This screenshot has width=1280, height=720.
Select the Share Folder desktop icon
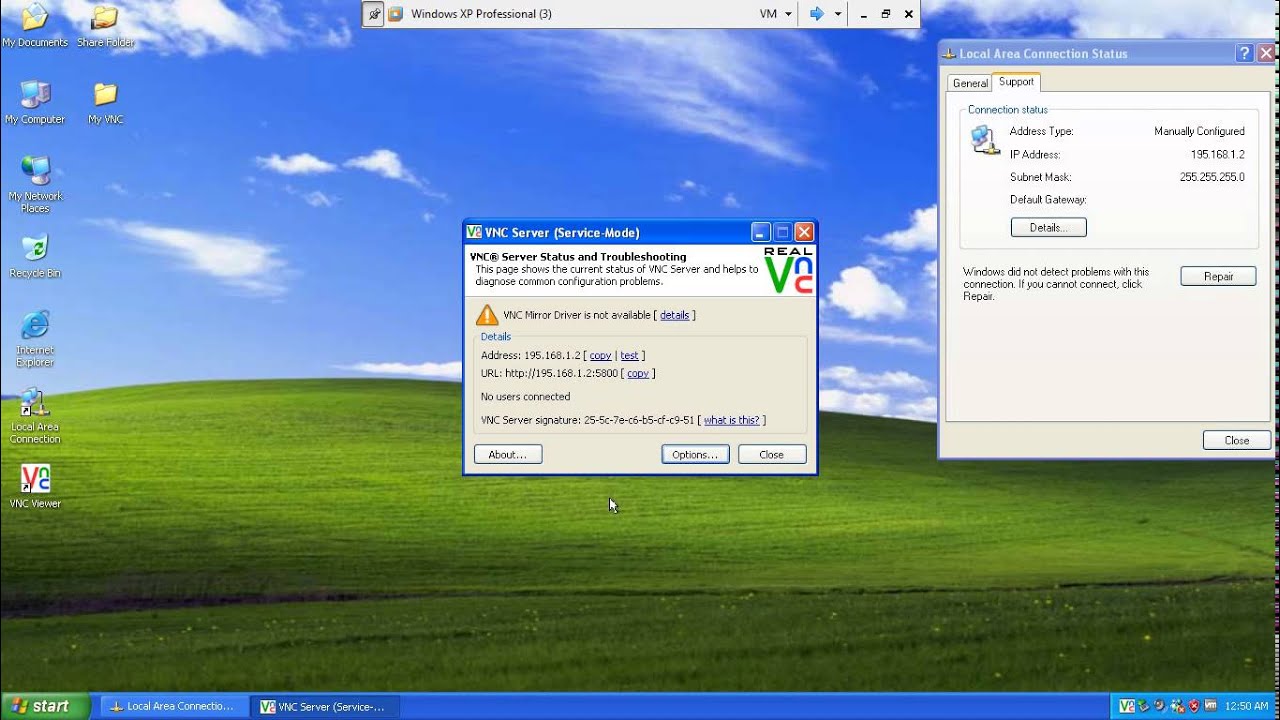click(105, 26)
